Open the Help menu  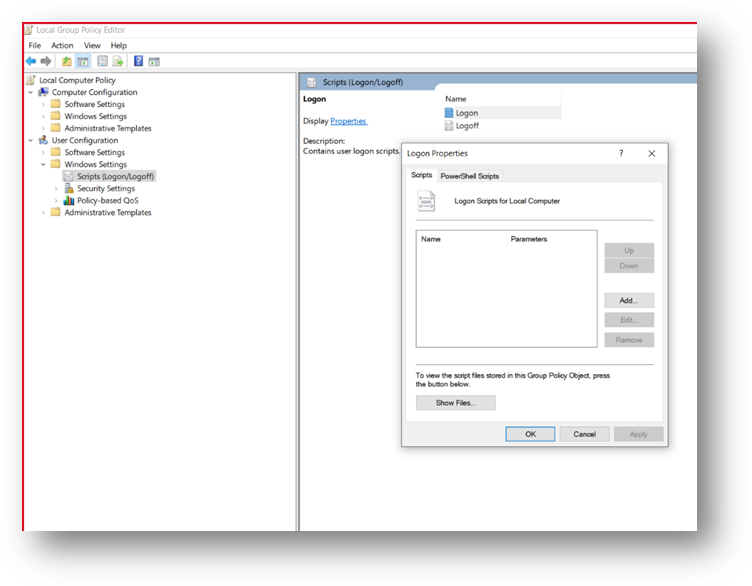click(118, 46)
